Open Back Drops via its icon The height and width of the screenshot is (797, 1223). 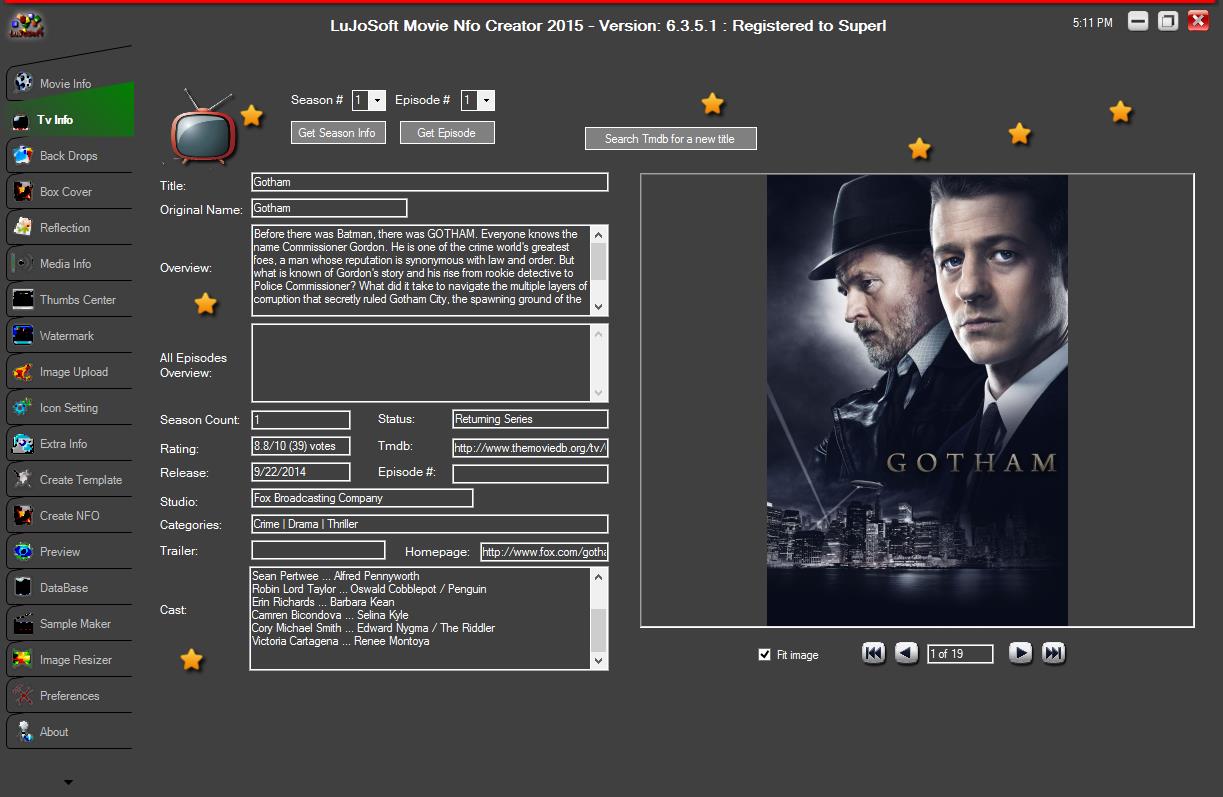[x=22, y=155]
